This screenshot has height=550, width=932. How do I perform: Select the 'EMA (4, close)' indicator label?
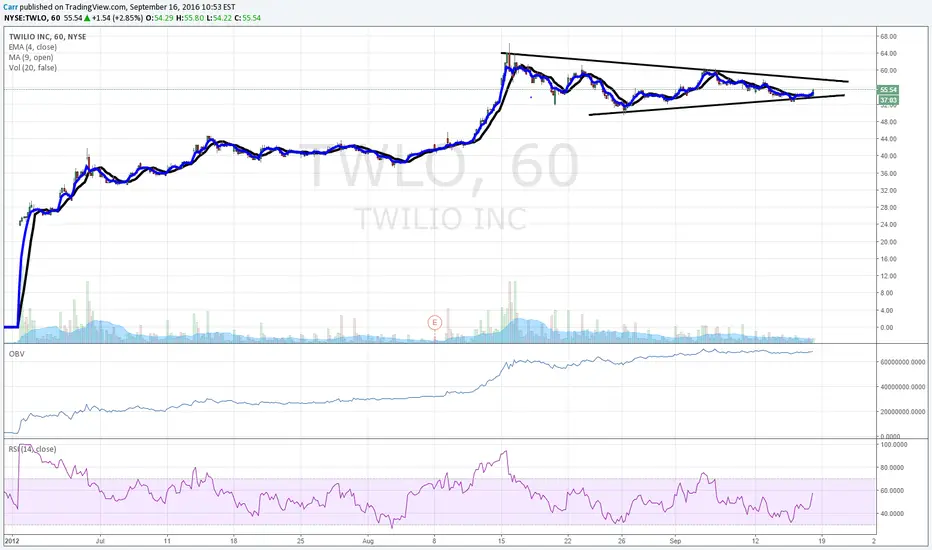(x=33, y=47)
